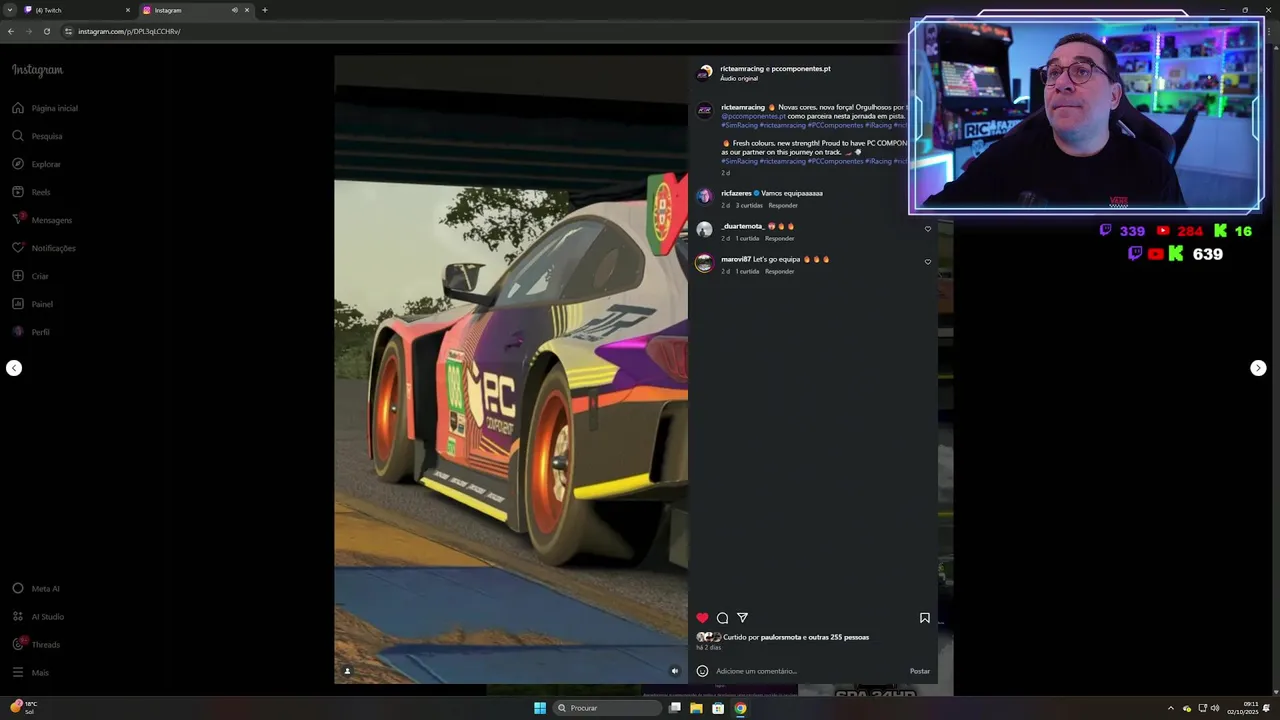Open the @pccomponentes.pt mention in caption
This screenshot has height=720, width=1280.
pyautogui.click(x=753, y=116)
